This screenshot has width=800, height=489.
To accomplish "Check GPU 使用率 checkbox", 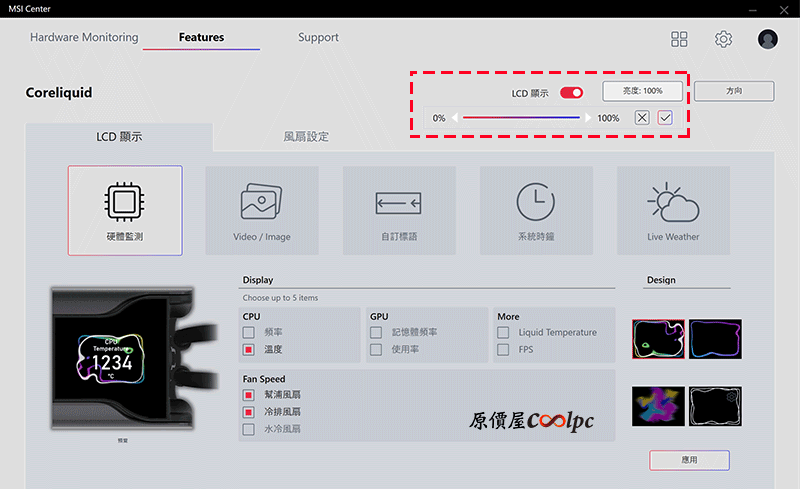I will tap(376, 350).
